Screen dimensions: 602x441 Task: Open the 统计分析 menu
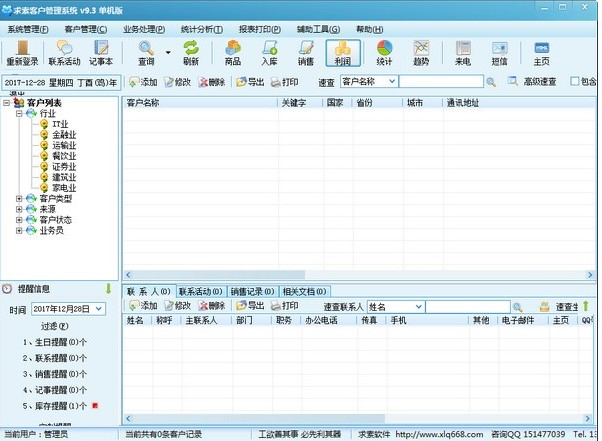pos(202,29)
